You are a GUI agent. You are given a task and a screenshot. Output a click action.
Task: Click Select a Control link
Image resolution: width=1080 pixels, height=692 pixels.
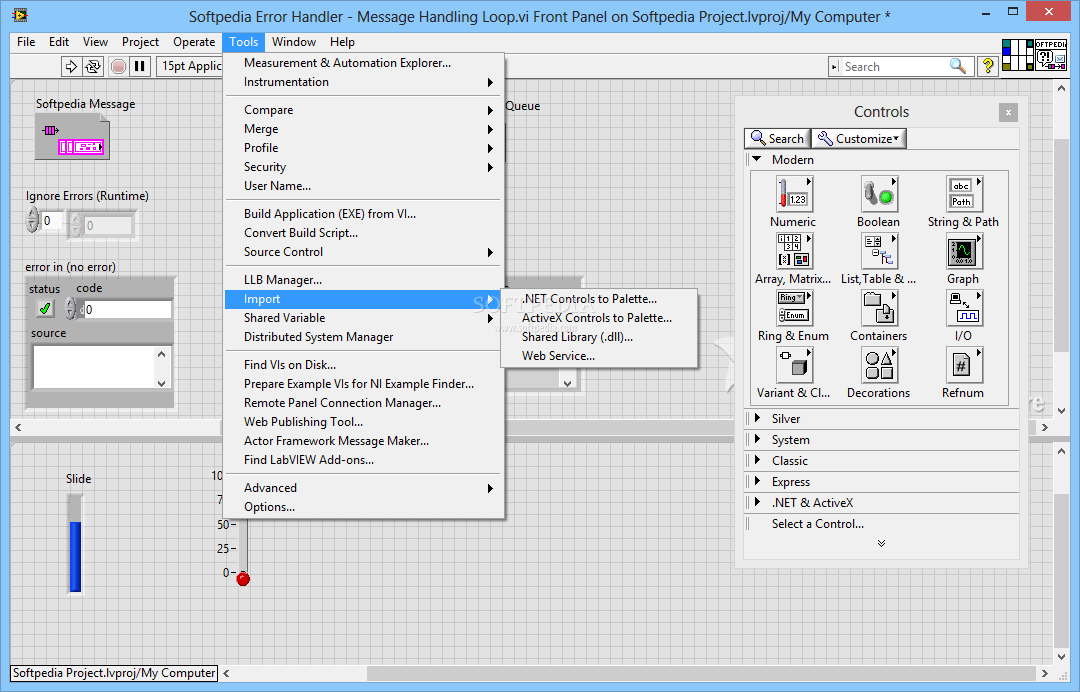click(x=818, y=524)
